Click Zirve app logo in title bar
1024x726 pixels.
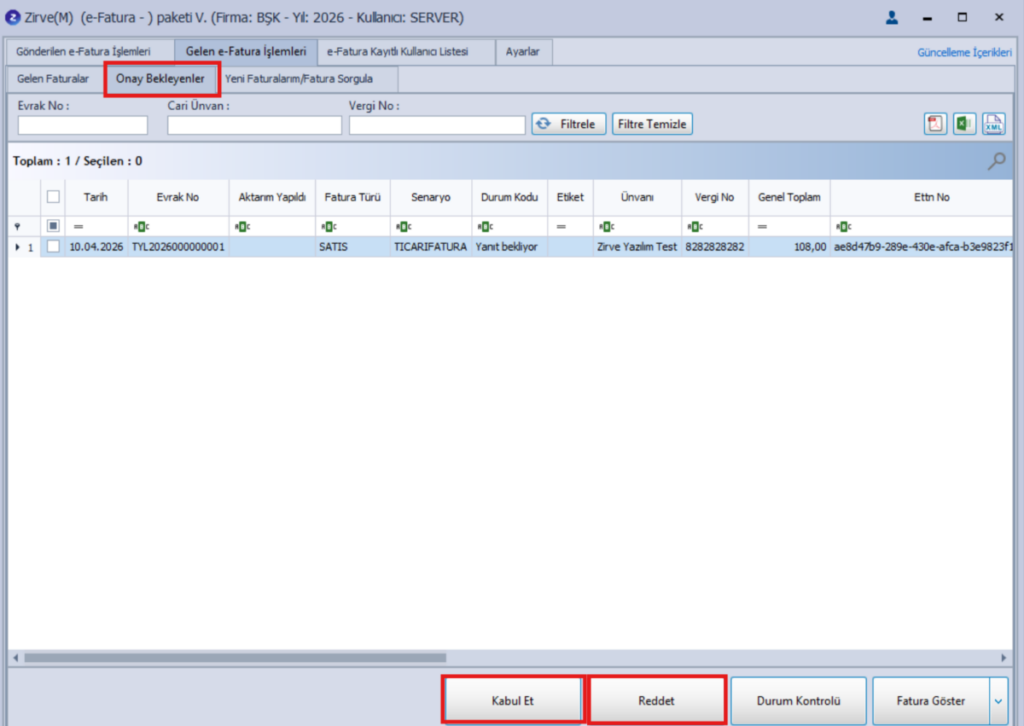click(12, 18)
